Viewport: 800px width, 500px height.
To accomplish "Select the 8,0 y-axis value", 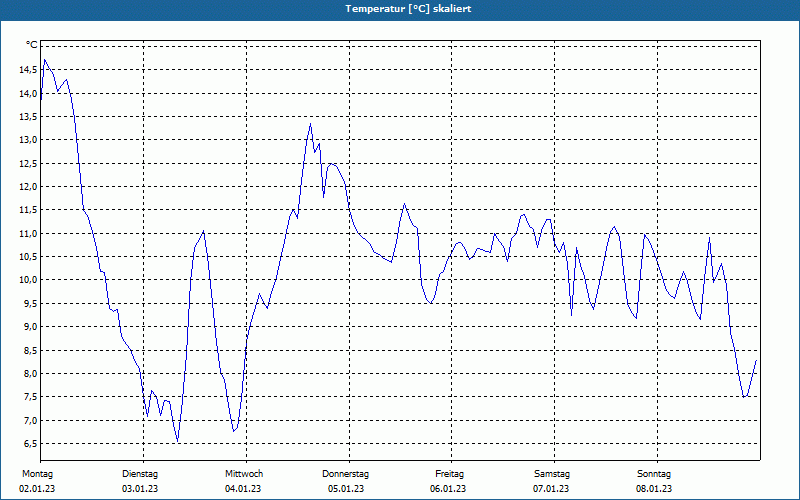I will click(30, 373).
